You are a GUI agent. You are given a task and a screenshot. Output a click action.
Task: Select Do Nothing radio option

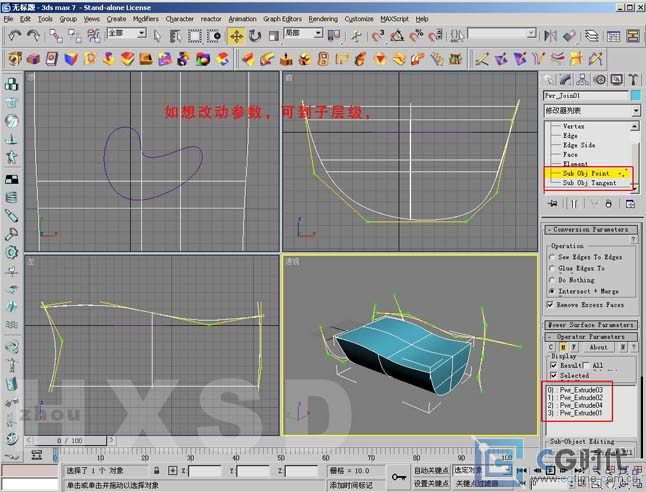click(552, 280)
